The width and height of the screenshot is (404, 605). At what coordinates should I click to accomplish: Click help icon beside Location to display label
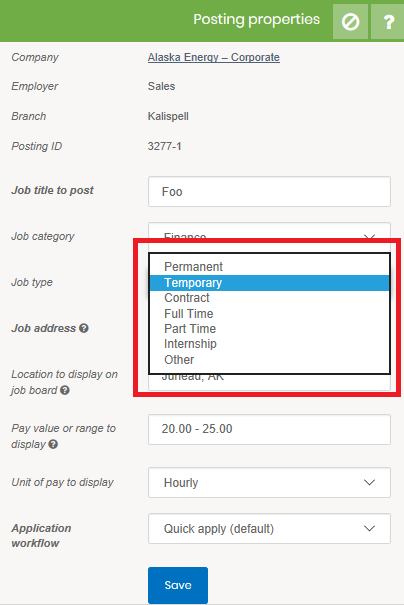65,390
